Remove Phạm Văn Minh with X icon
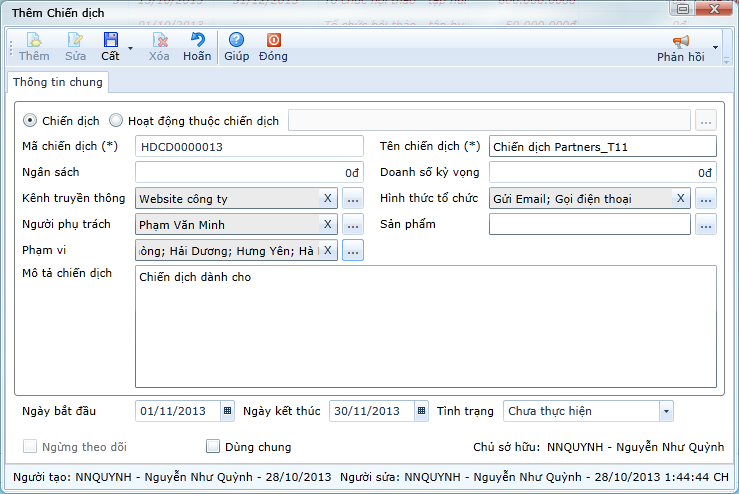Image resolution: width=739 pixels, height=494 pixels. [x=327, y=225]
